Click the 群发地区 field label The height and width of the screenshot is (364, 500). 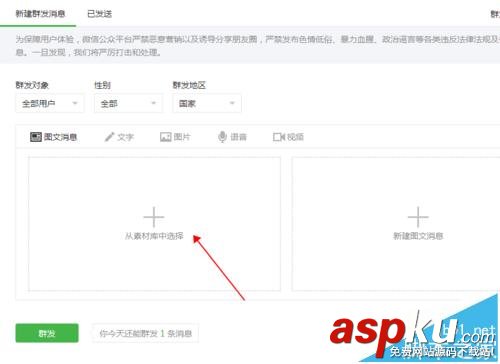coord(189,85)
